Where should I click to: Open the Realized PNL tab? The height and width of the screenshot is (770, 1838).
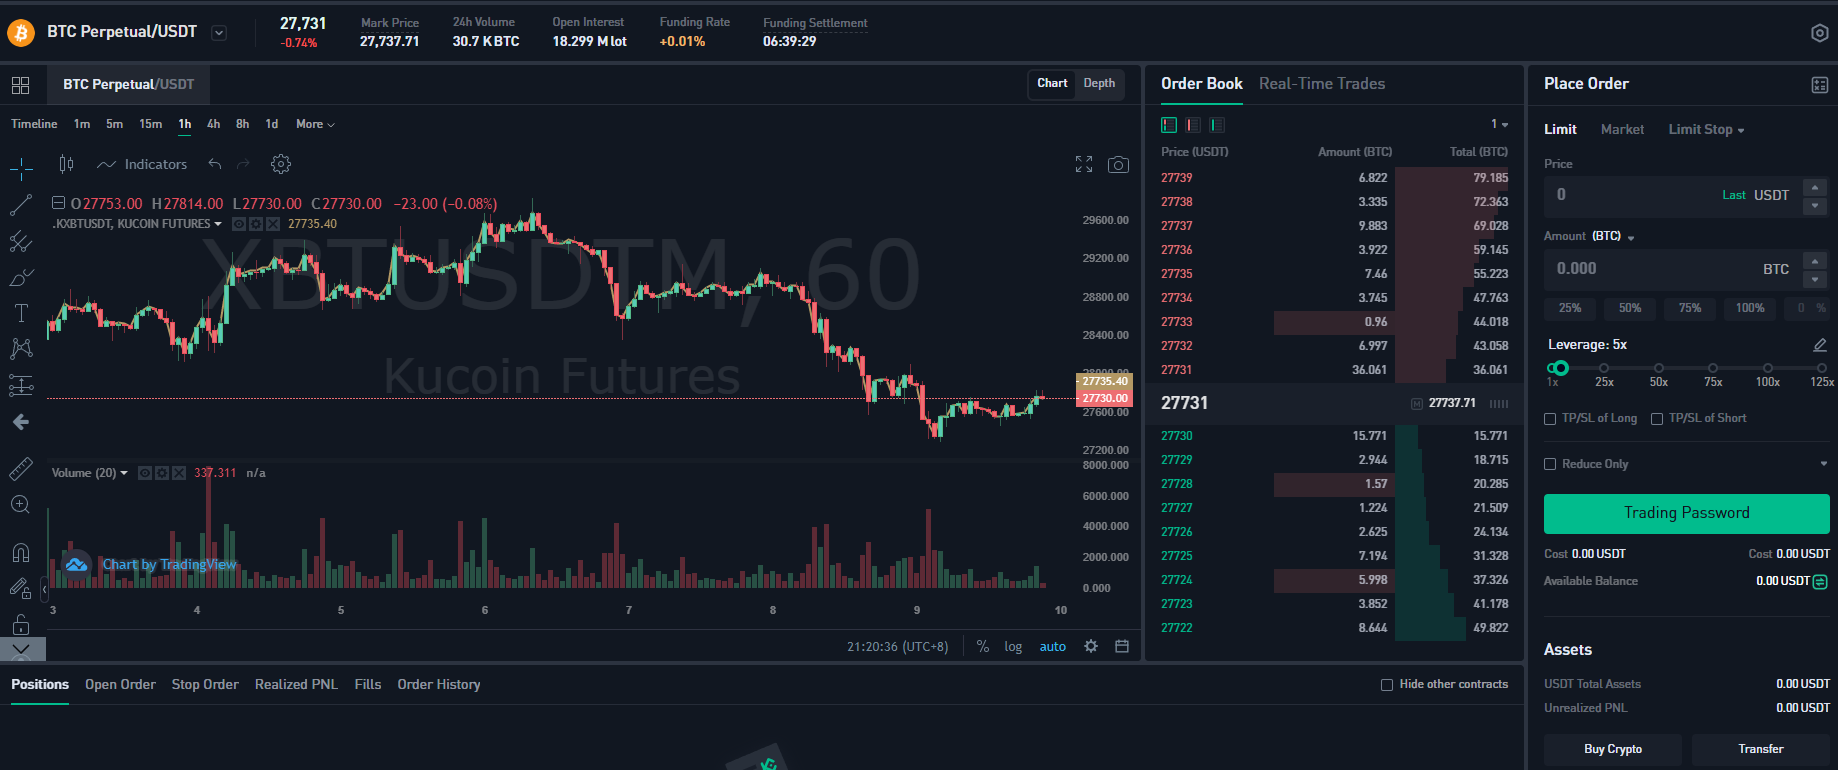click(296, 685)
